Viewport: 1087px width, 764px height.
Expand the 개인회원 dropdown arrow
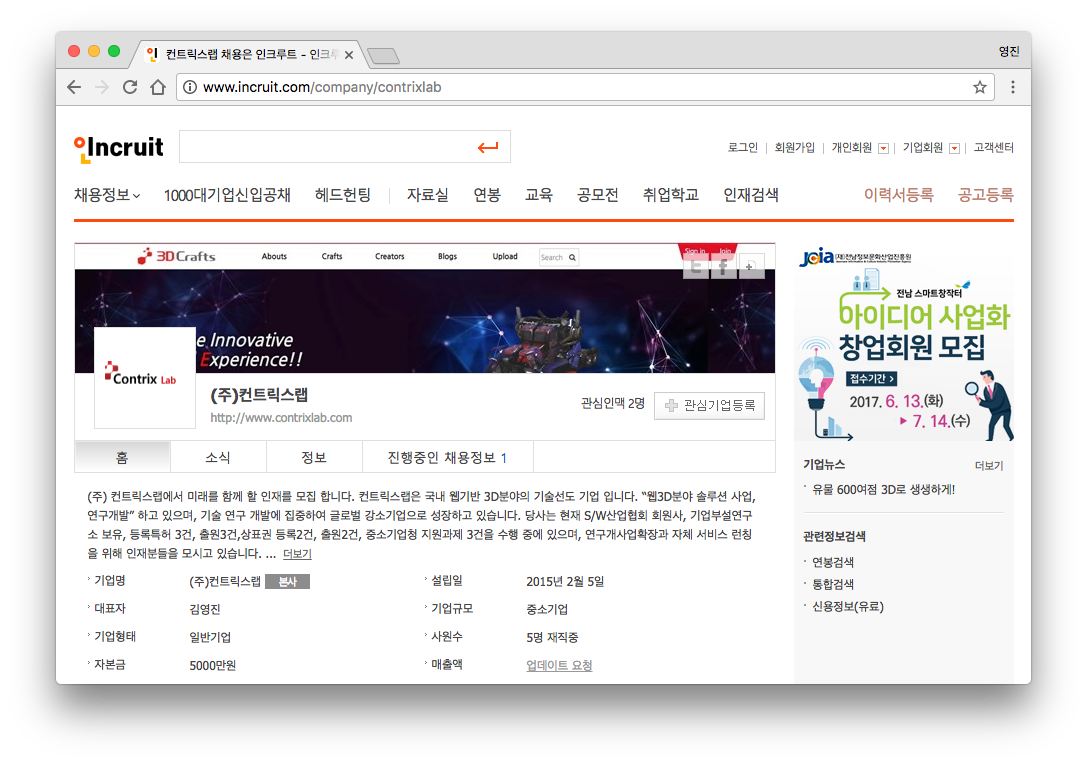883,148
